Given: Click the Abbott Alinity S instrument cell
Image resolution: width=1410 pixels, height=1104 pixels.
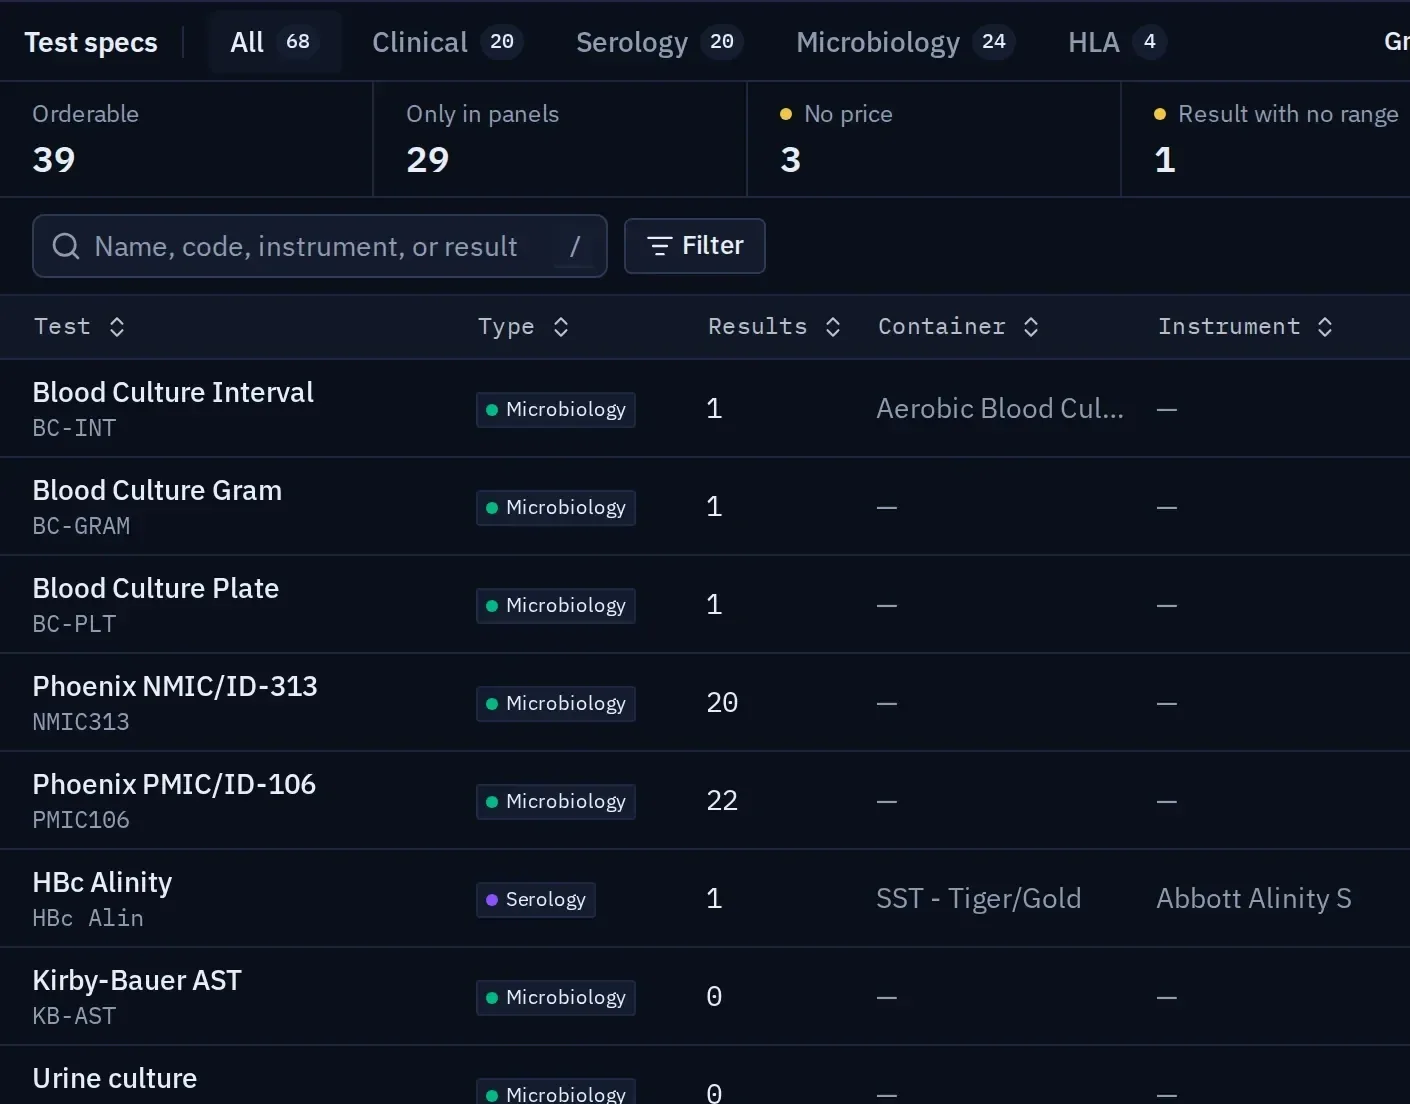Looking at the screenshot, I should pos(1254,898).
